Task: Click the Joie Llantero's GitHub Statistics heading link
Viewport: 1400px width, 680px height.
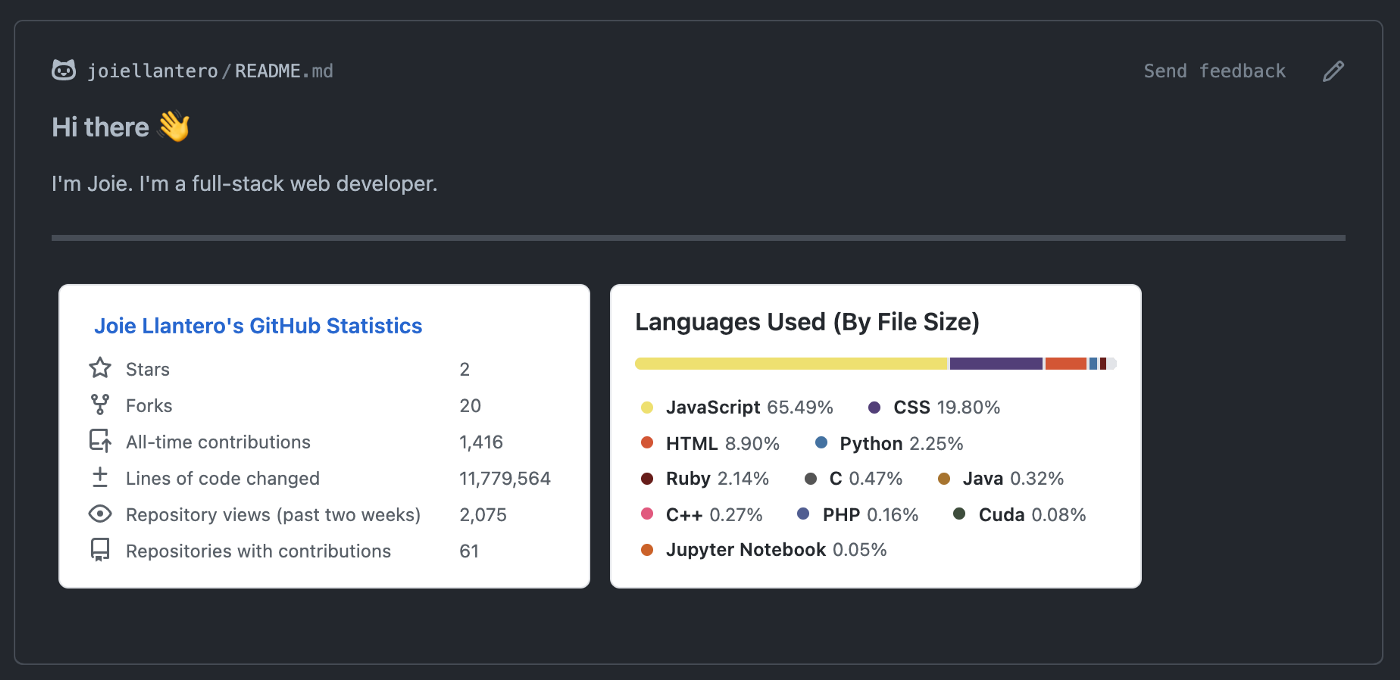Action: click(x=257, y=325)
